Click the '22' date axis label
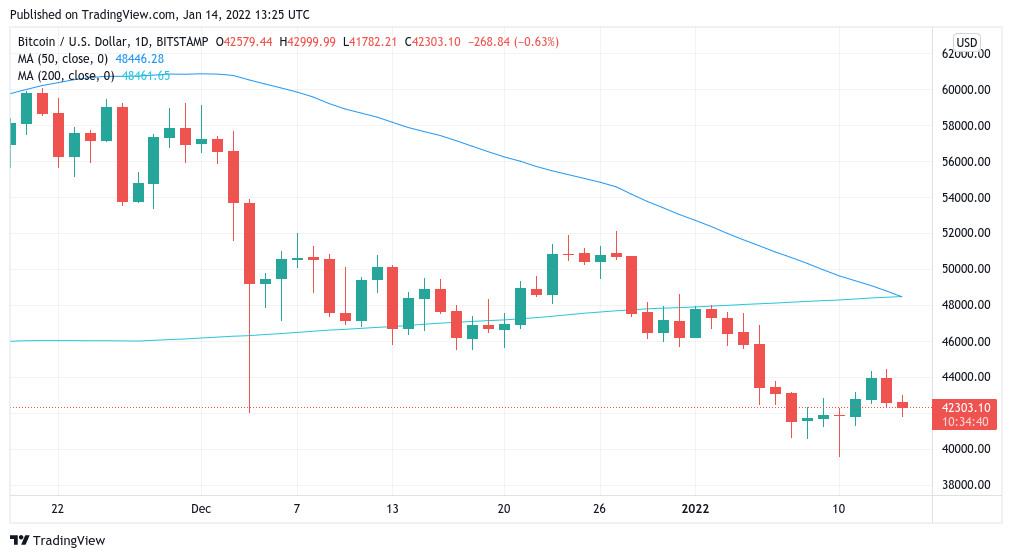 [x=57, y=509]
